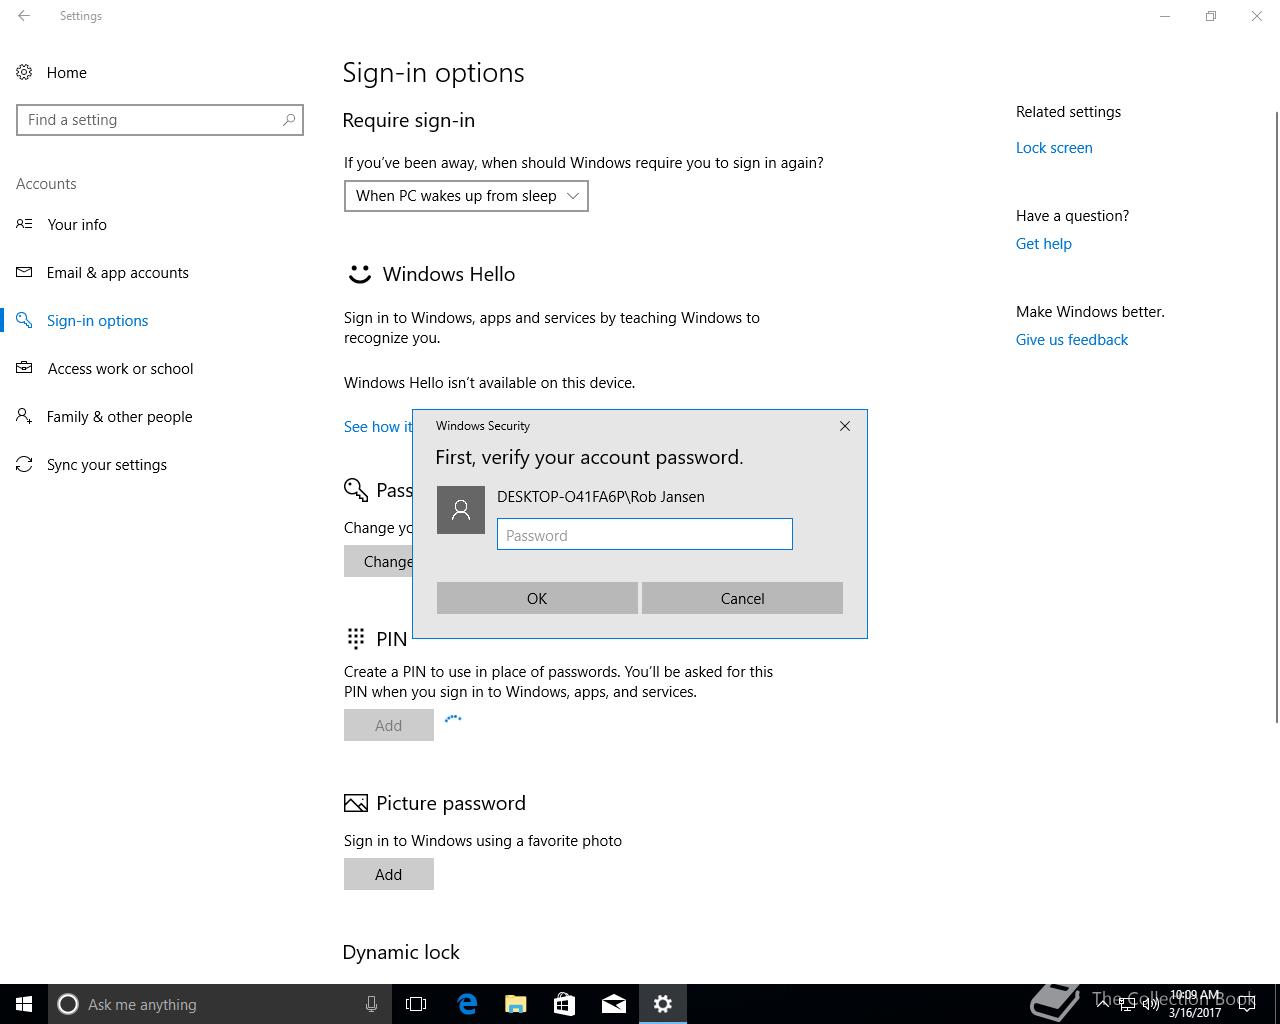1280x1024 pixels.
Task: Click the PIN keypad icon
Action: click(x=356, y=638)
